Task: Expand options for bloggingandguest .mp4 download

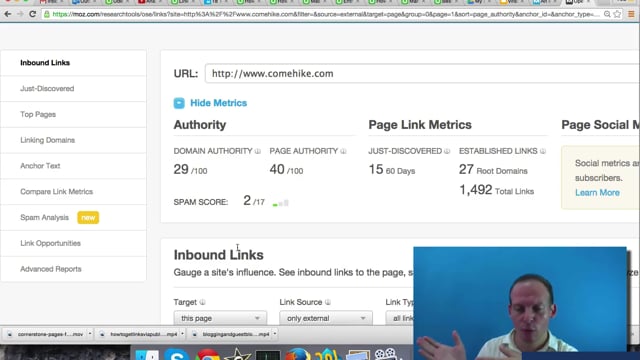Action: tap(275, 334)
